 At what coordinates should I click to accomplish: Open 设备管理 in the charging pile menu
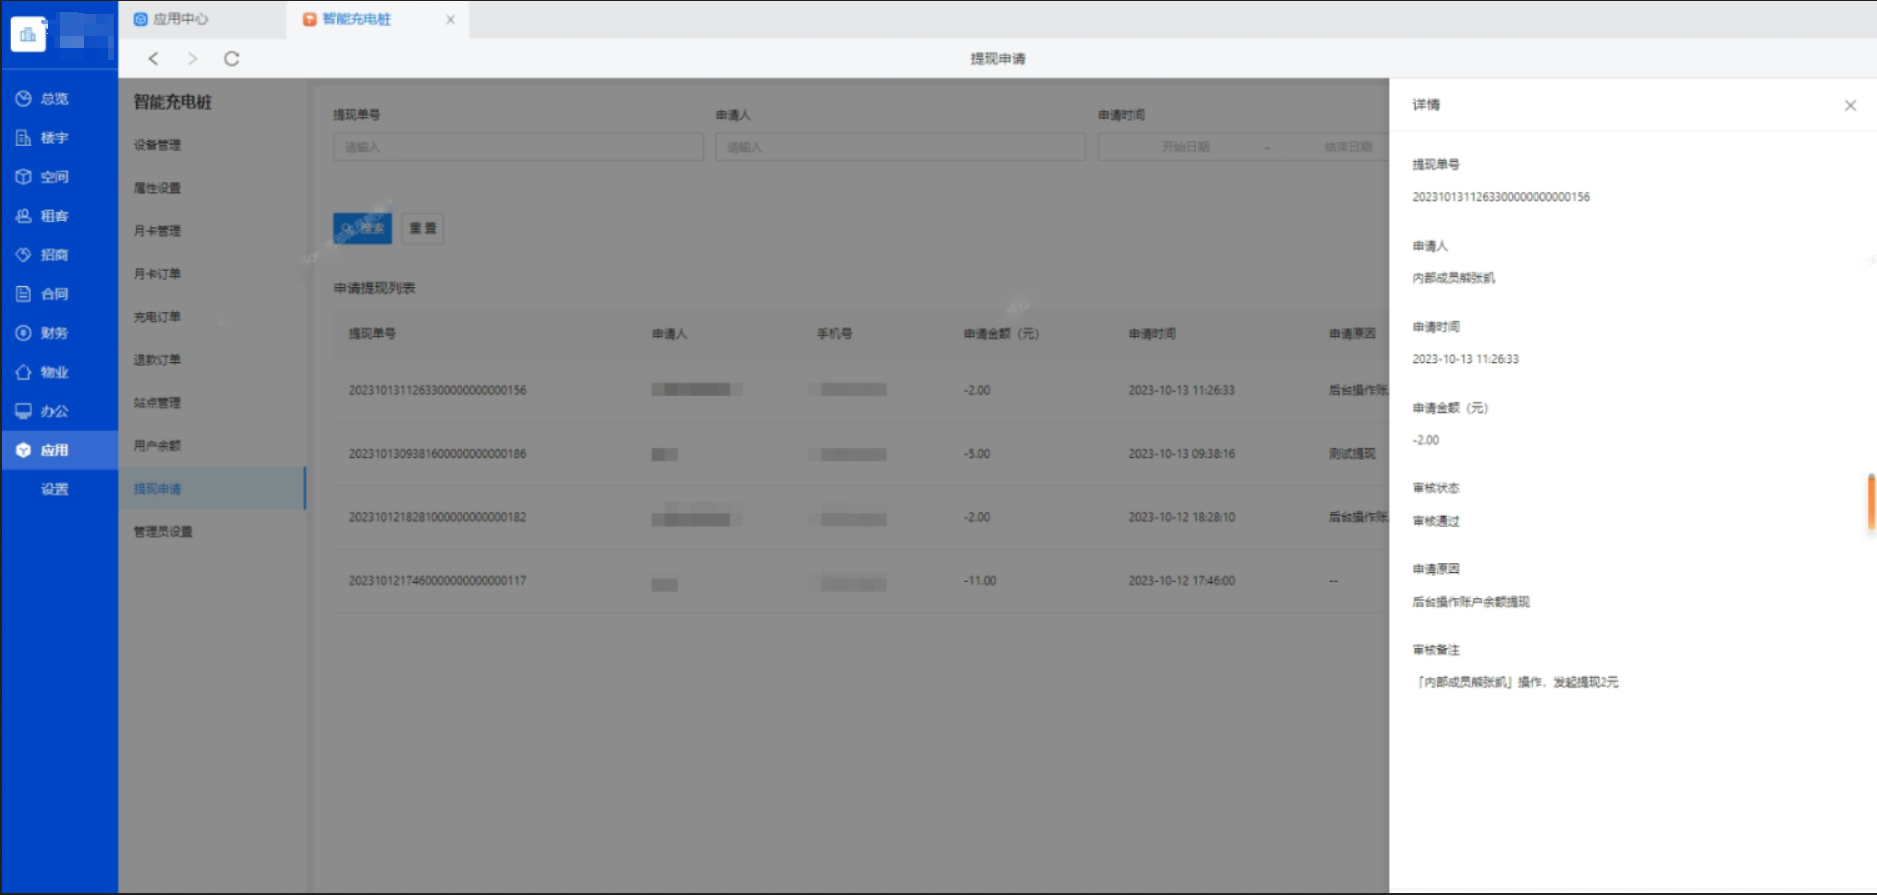[x=157, y=145]
